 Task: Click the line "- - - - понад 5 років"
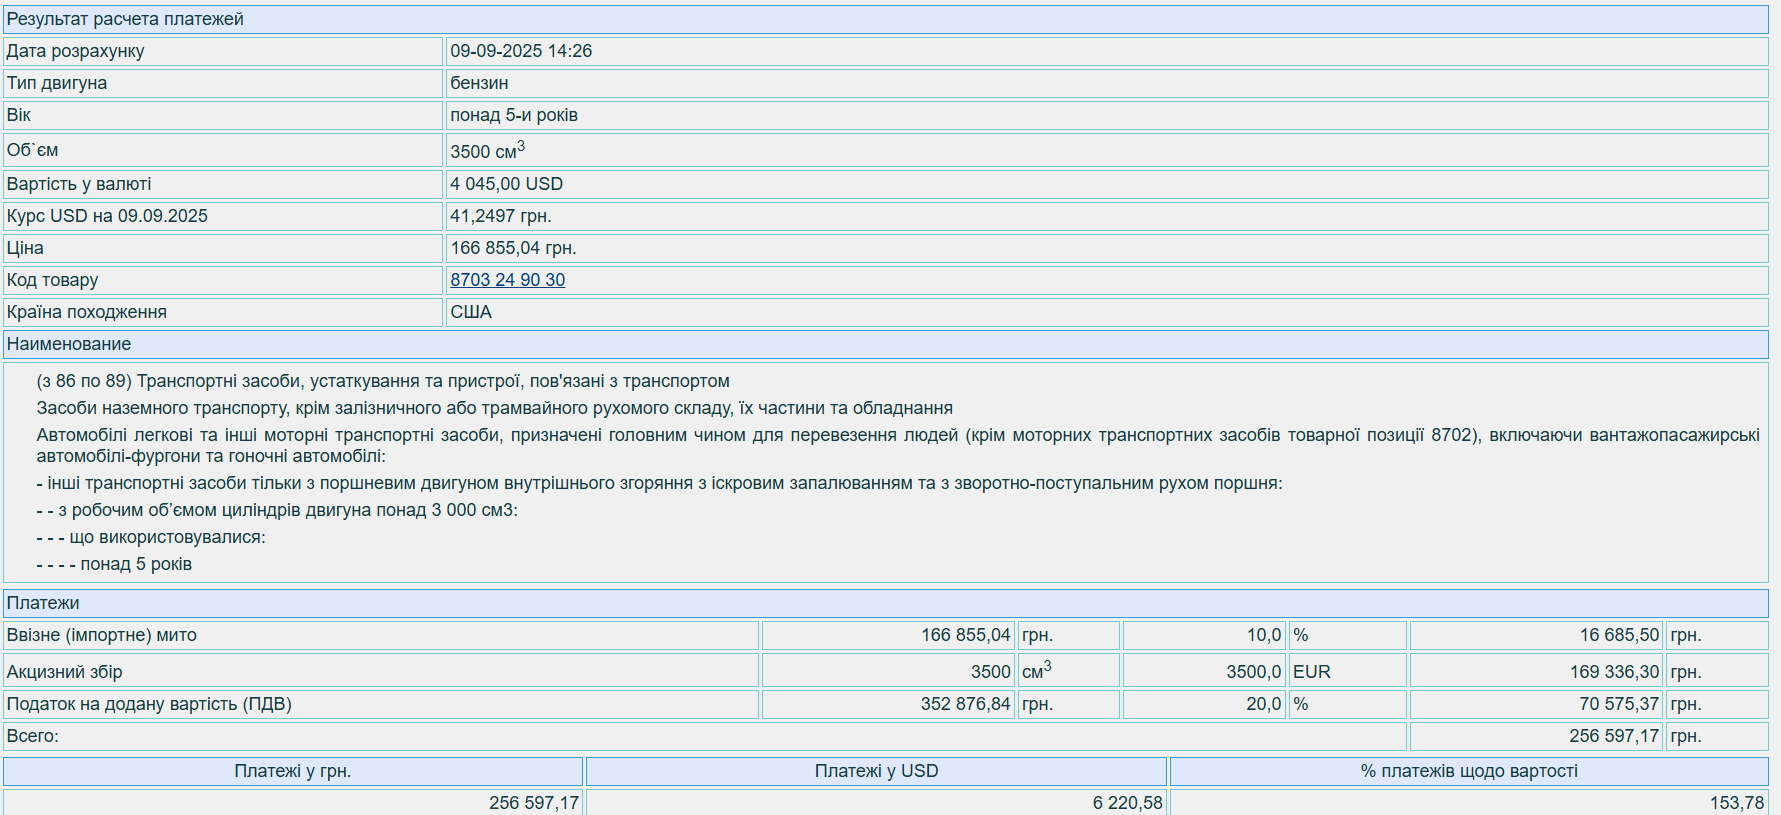click(114, 564)
